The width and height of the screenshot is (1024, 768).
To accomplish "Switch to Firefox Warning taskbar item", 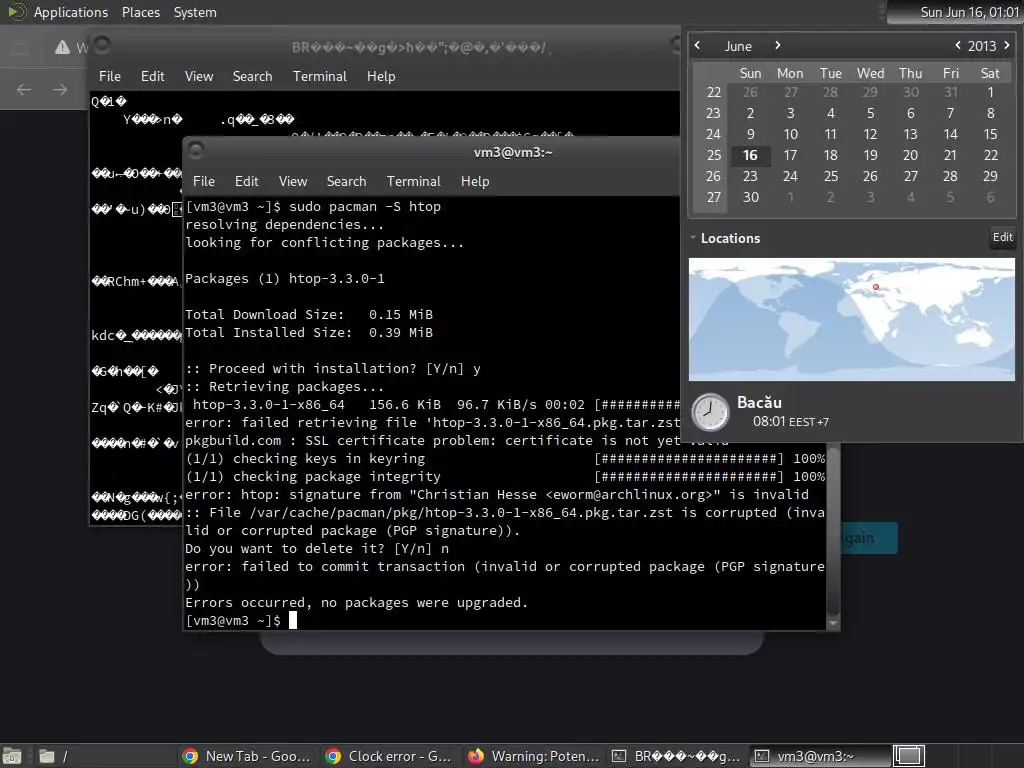I will pos(533,756).
